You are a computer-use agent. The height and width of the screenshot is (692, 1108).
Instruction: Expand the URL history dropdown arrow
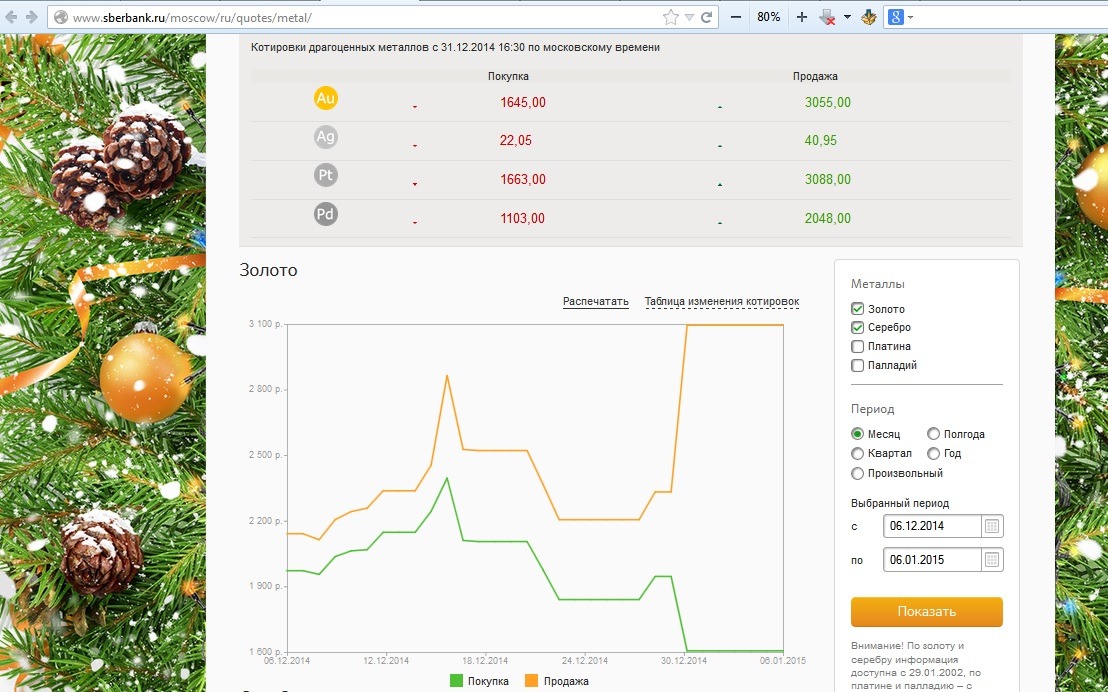point(689,18)
